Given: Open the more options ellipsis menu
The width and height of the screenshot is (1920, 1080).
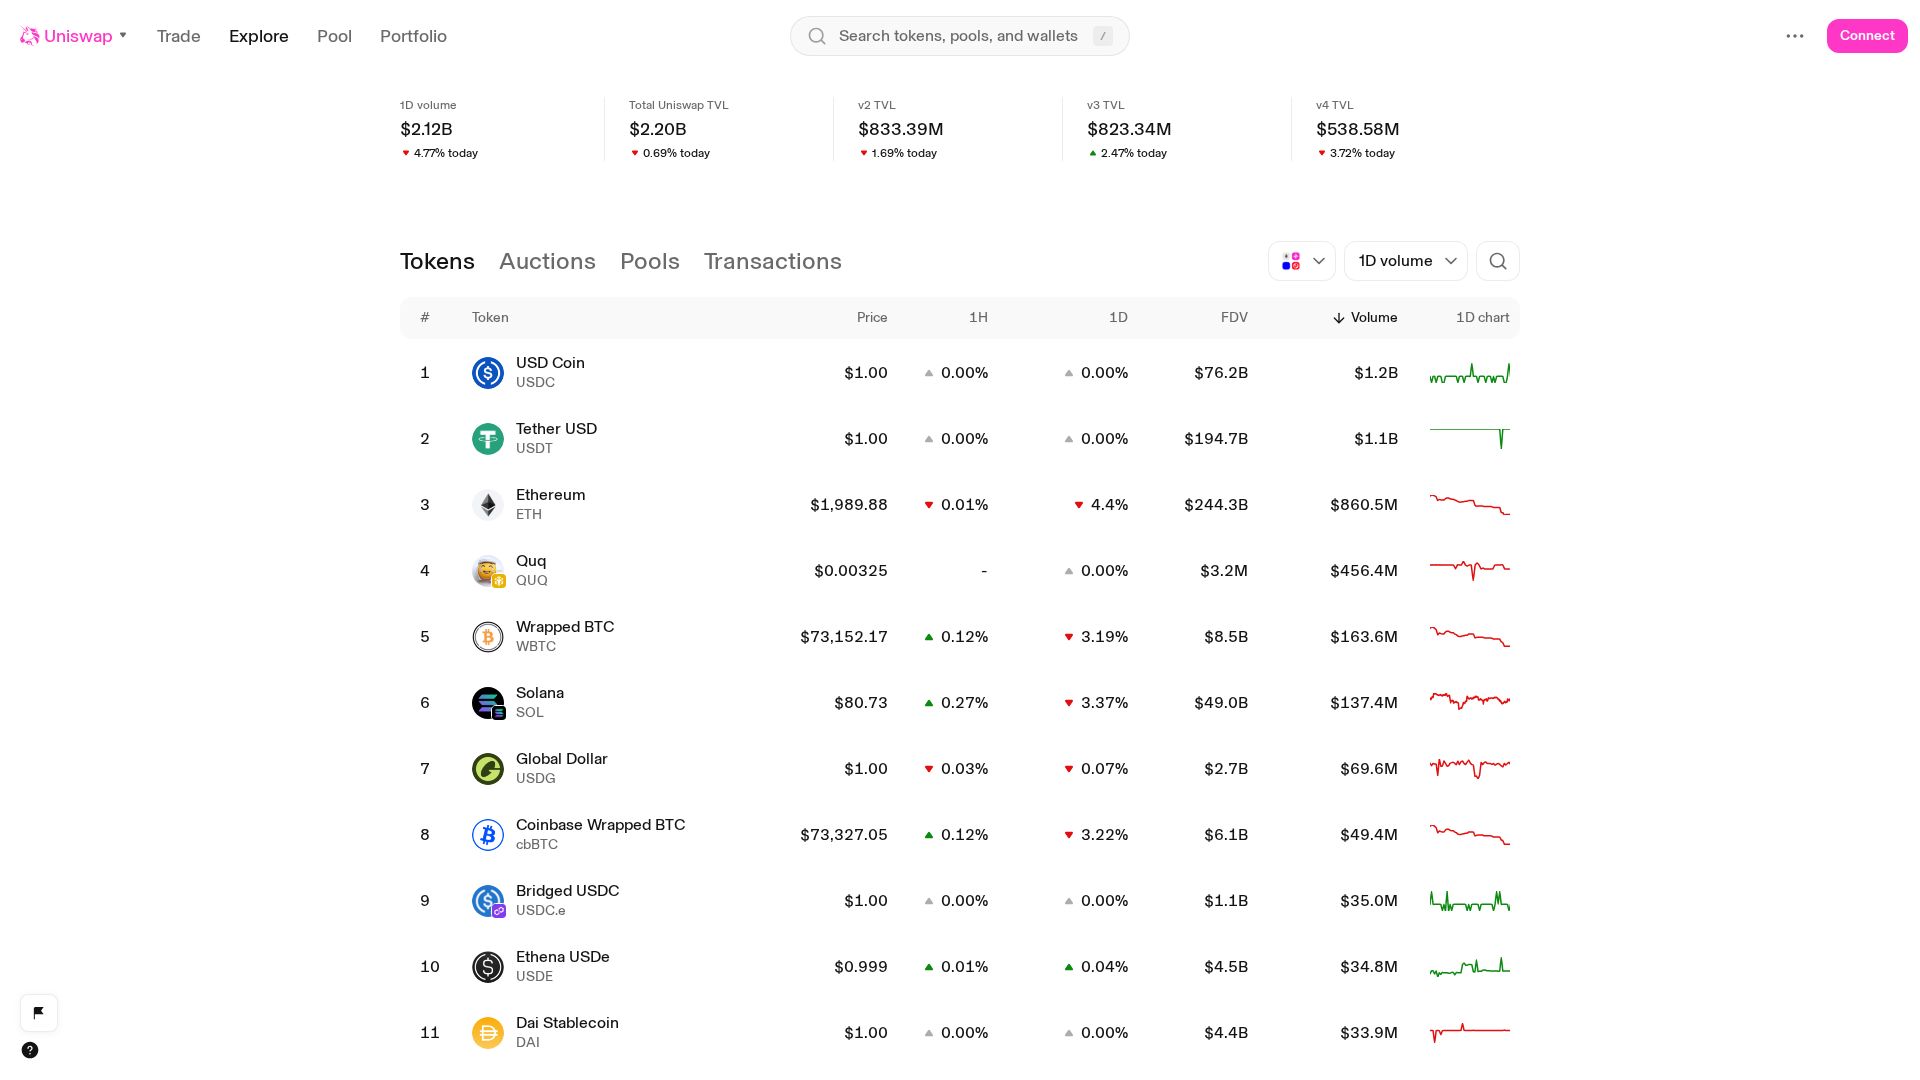Looking at the screenshot, I should pos(1795,36).
